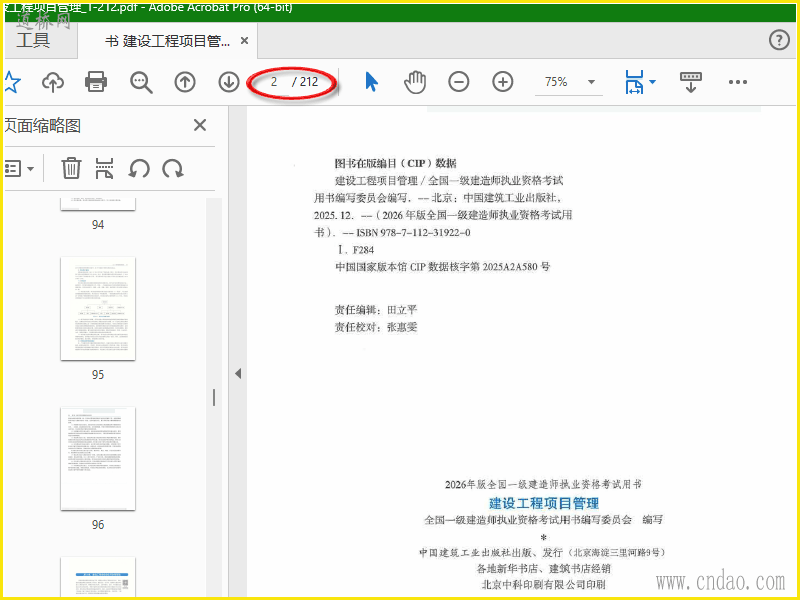Go to previous page with up arrow

[185, 82]
